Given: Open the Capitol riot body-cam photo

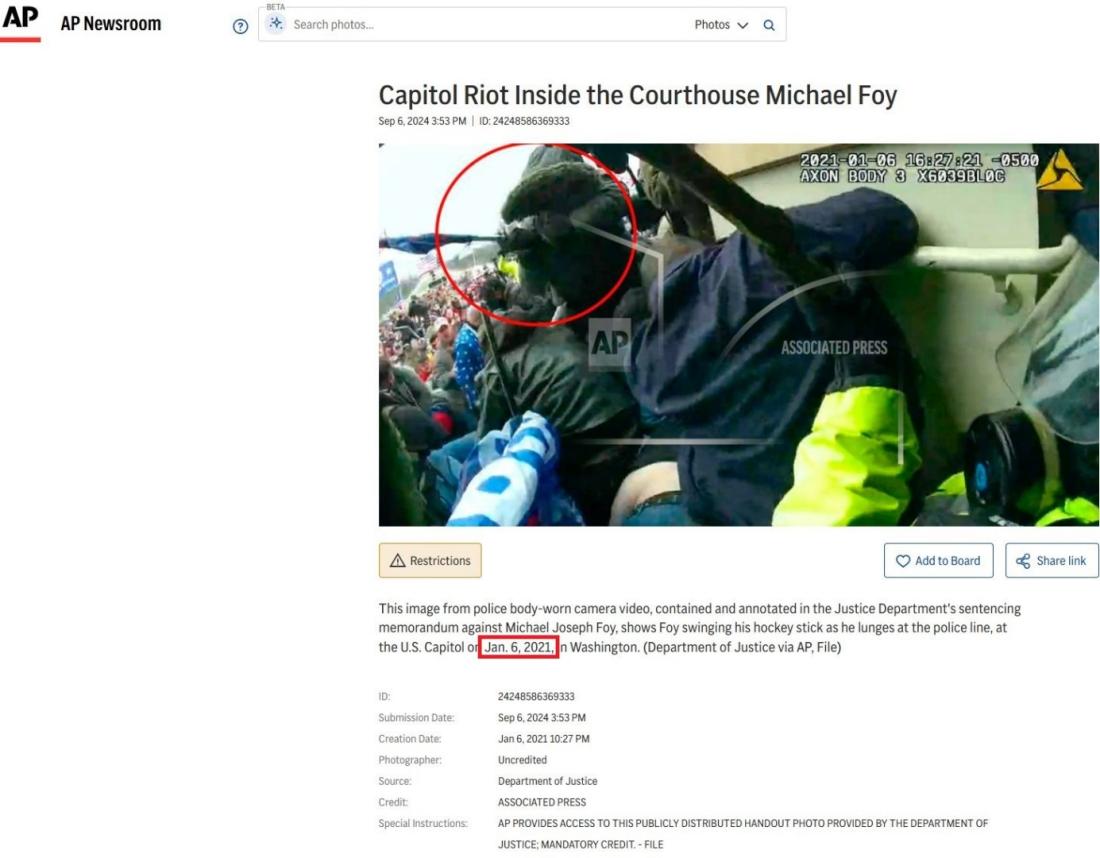Looking at the screenshot, I should 739,335.
